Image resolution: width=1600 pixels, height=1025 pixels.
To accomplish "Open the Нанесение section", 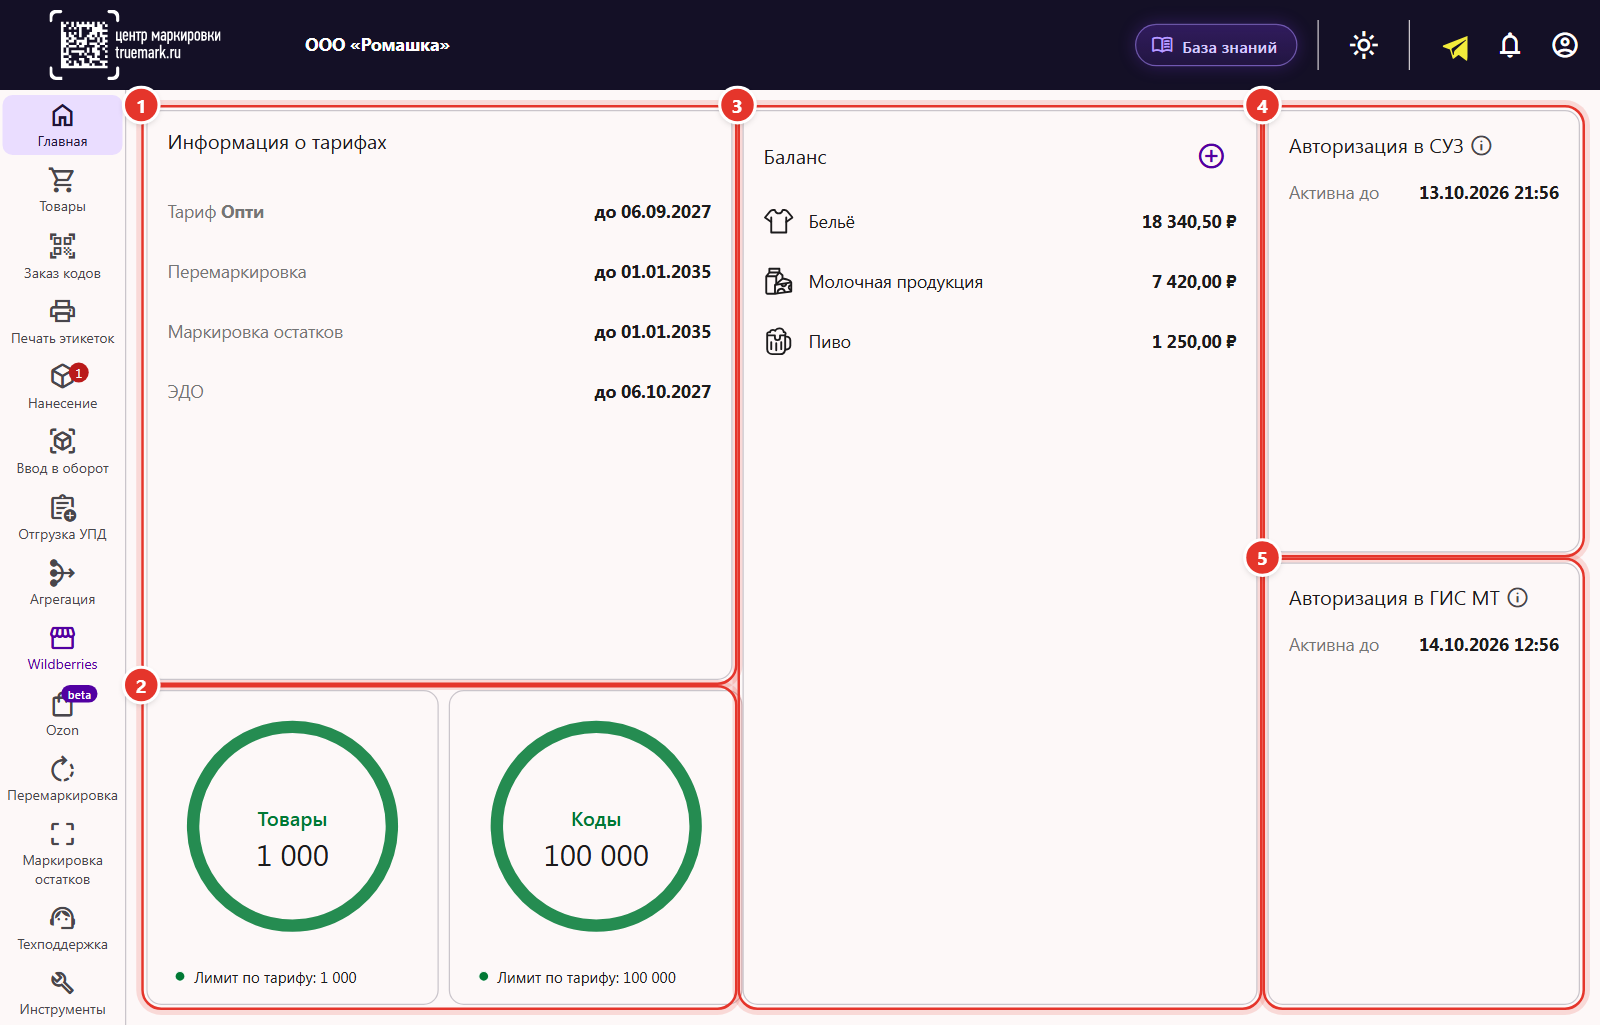I will tap(62, 387).
